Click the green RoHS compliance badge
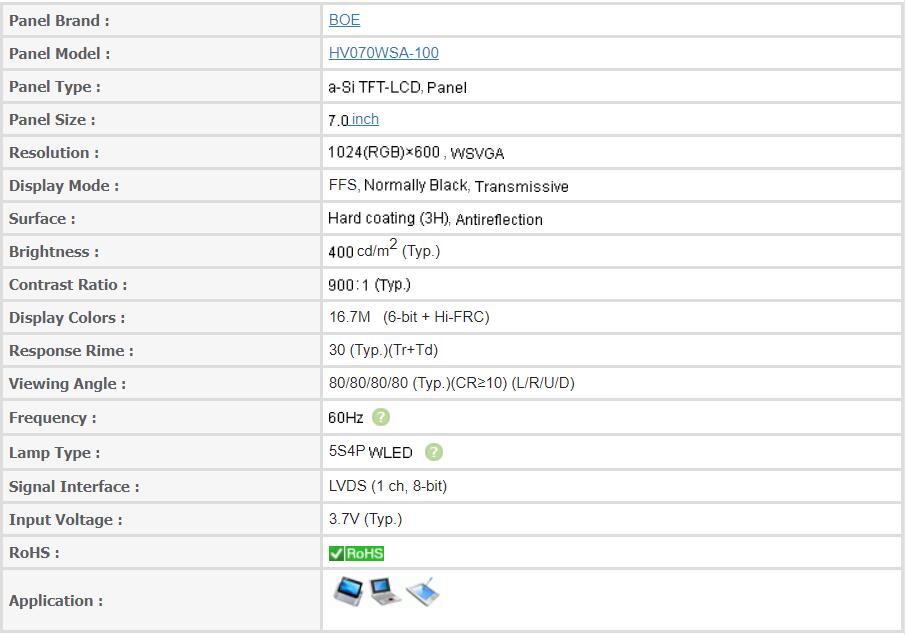 pos(356,553)
